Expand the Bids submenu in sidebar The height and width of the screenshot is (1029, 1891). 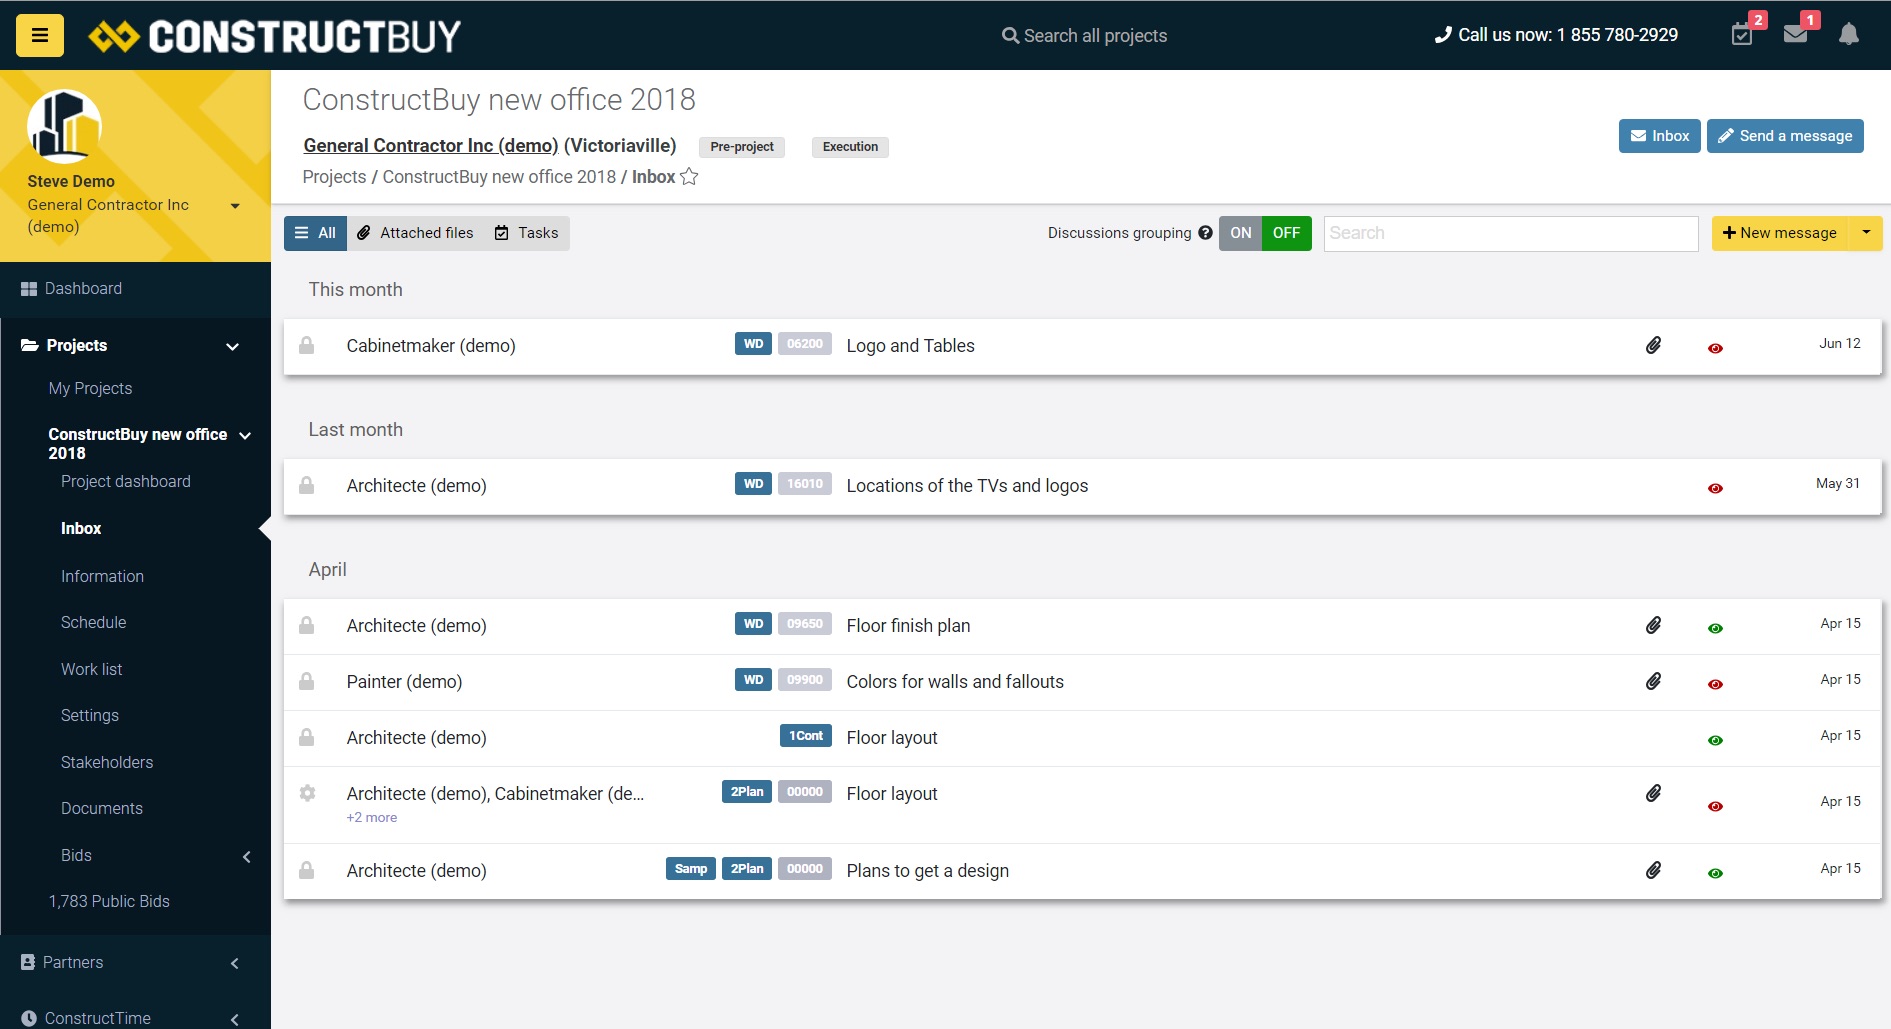246,856
